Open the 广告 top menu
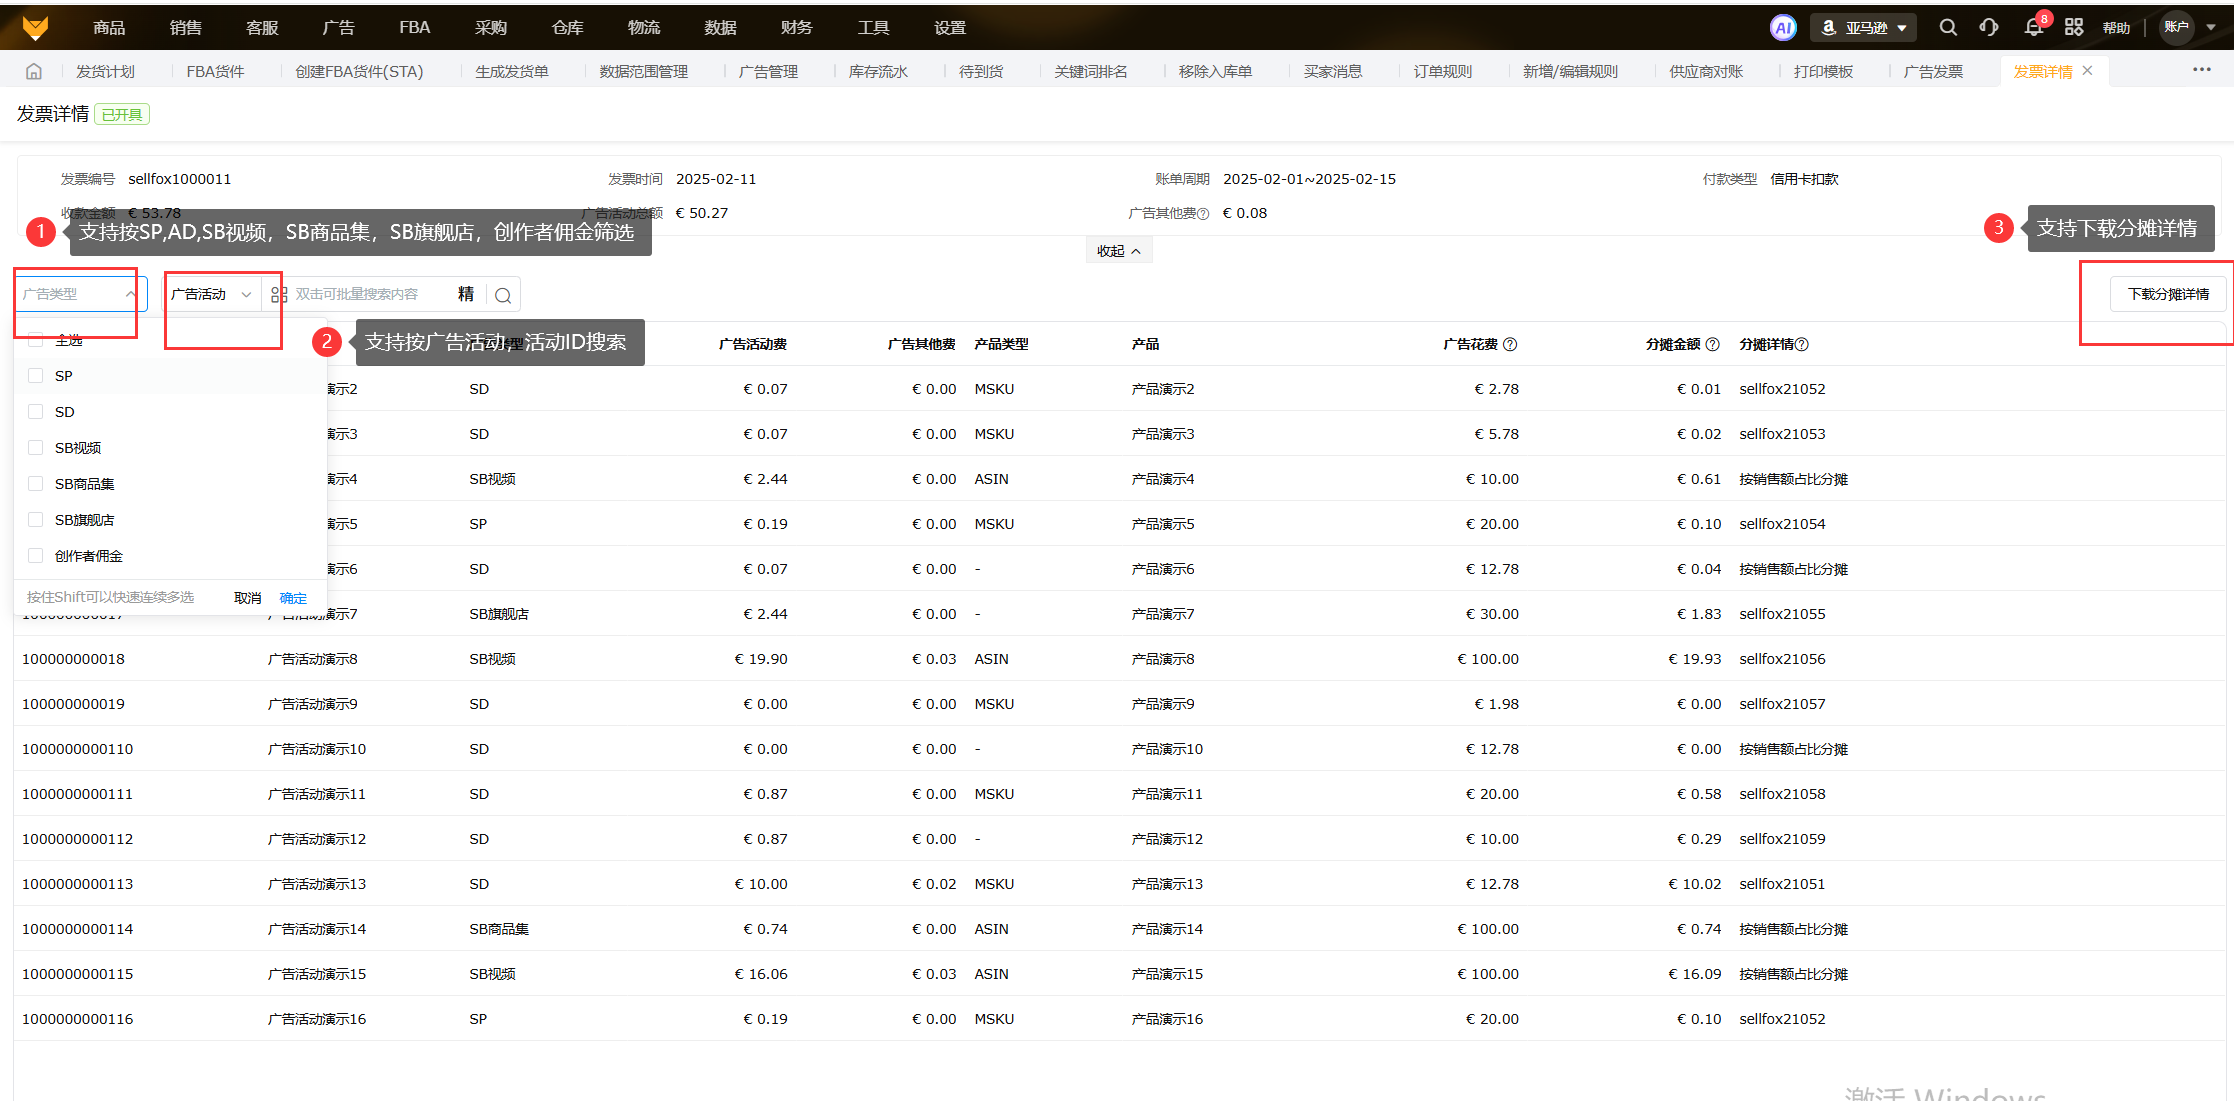The height and width of the screenshot is (1101, 2234). click(x=338, y=28)
